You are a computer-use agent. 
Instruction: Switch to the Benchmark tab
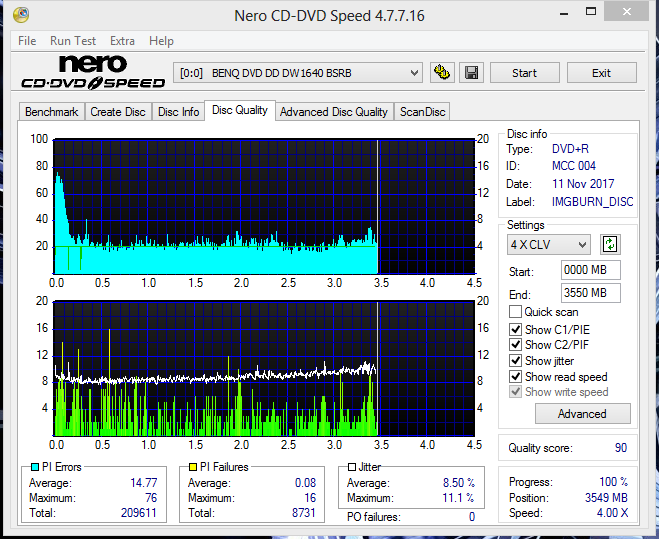pyautogui.click(x=52, y=112)
